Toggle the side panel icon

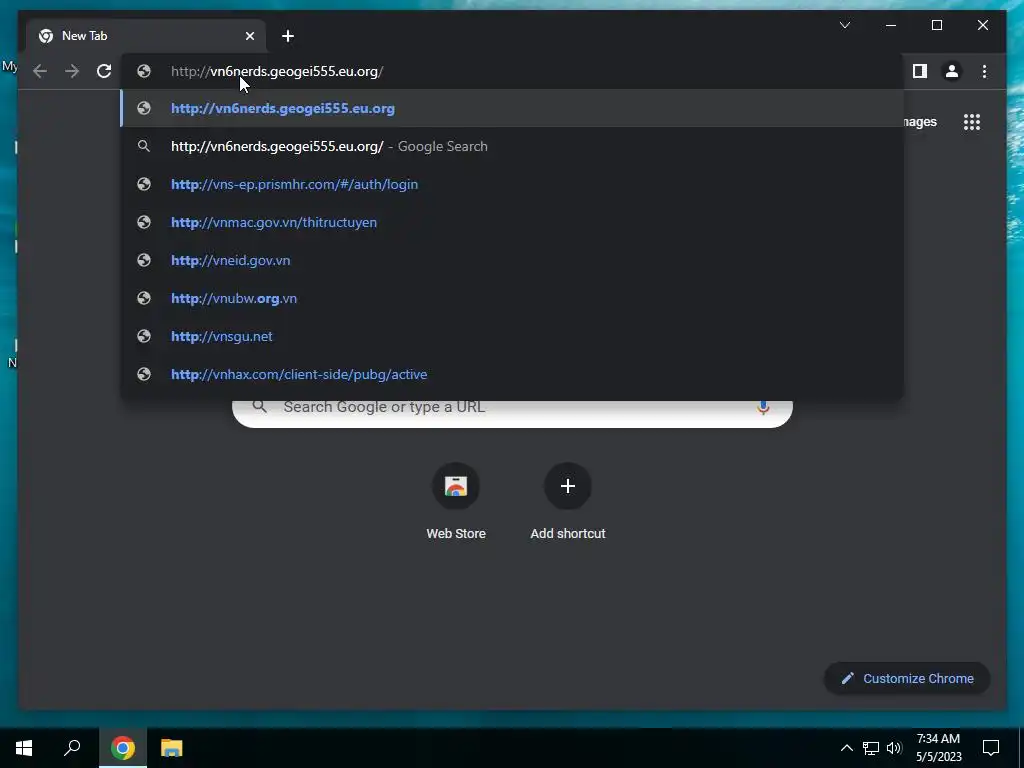pos(920,71)
